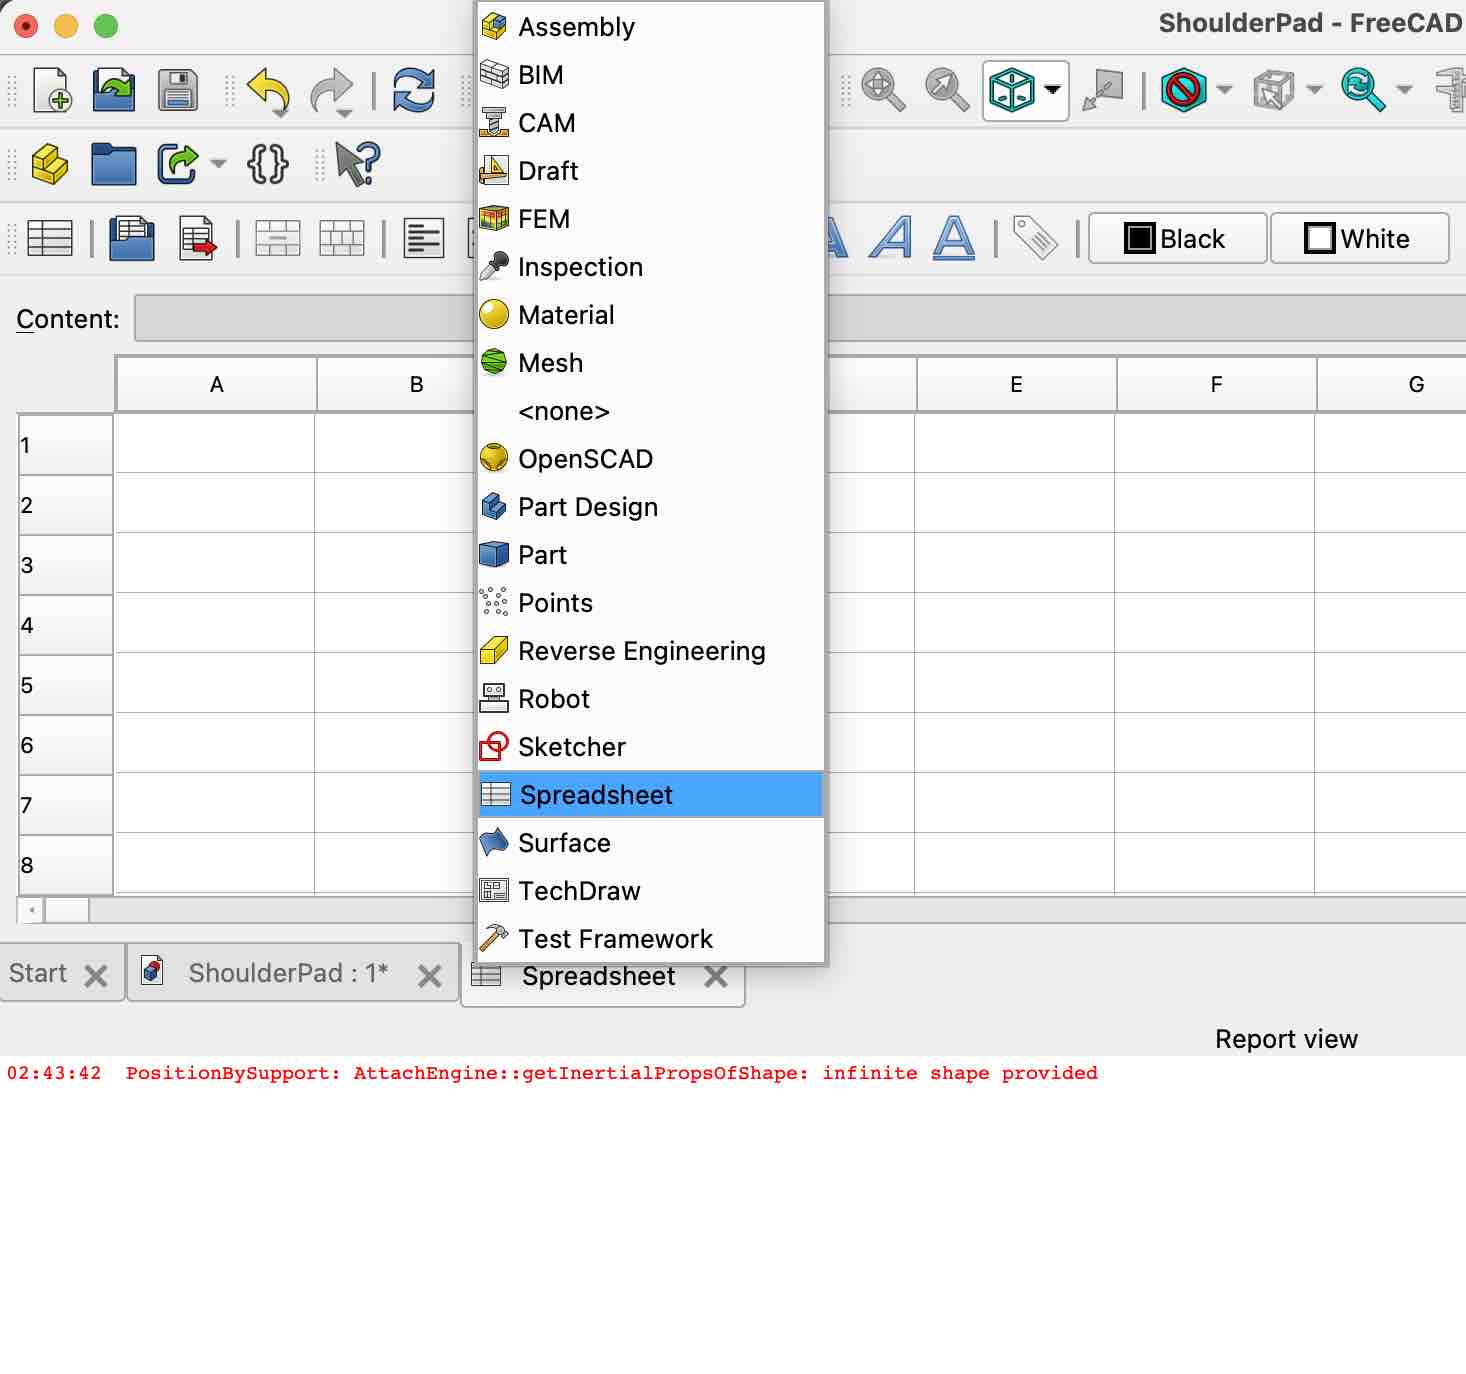This screenshot has width=1466, height=1374.
Task: Select column F header
Action: coord(1216,384)
